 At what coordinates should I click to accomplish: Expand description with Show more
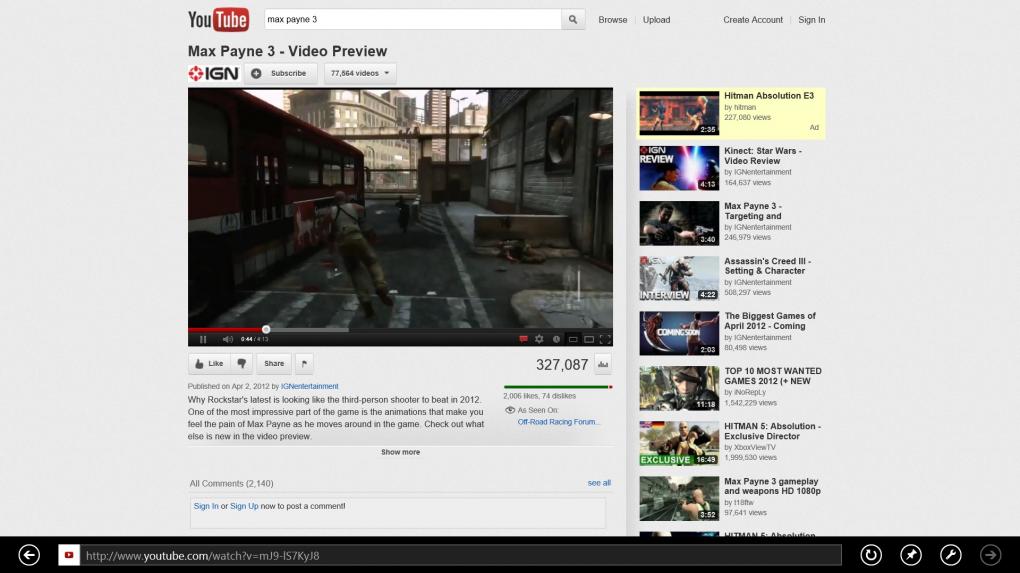click(x=400, y=452)
